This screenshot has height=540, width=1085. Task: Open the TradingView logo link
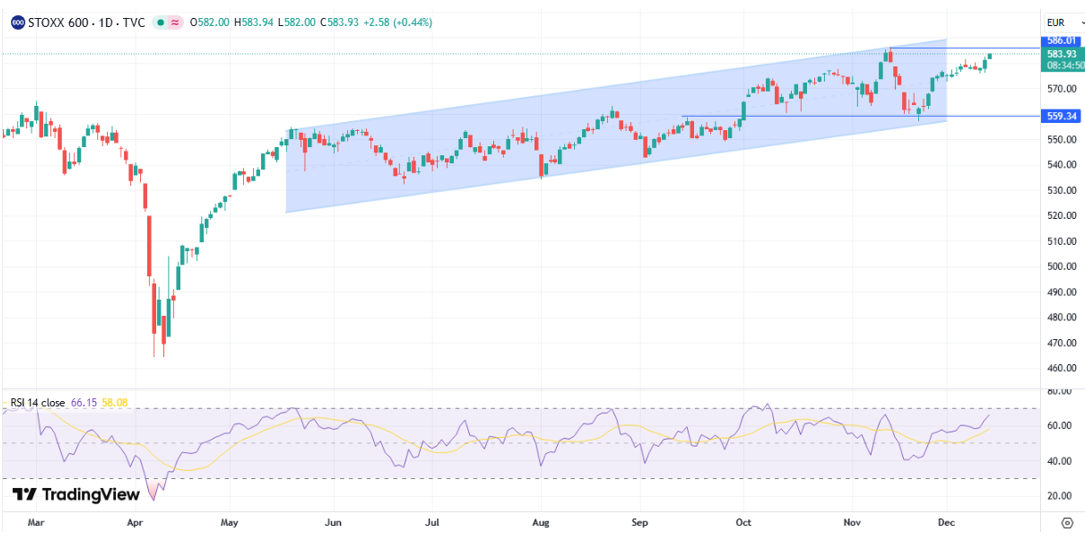click(x=76, y=494)
